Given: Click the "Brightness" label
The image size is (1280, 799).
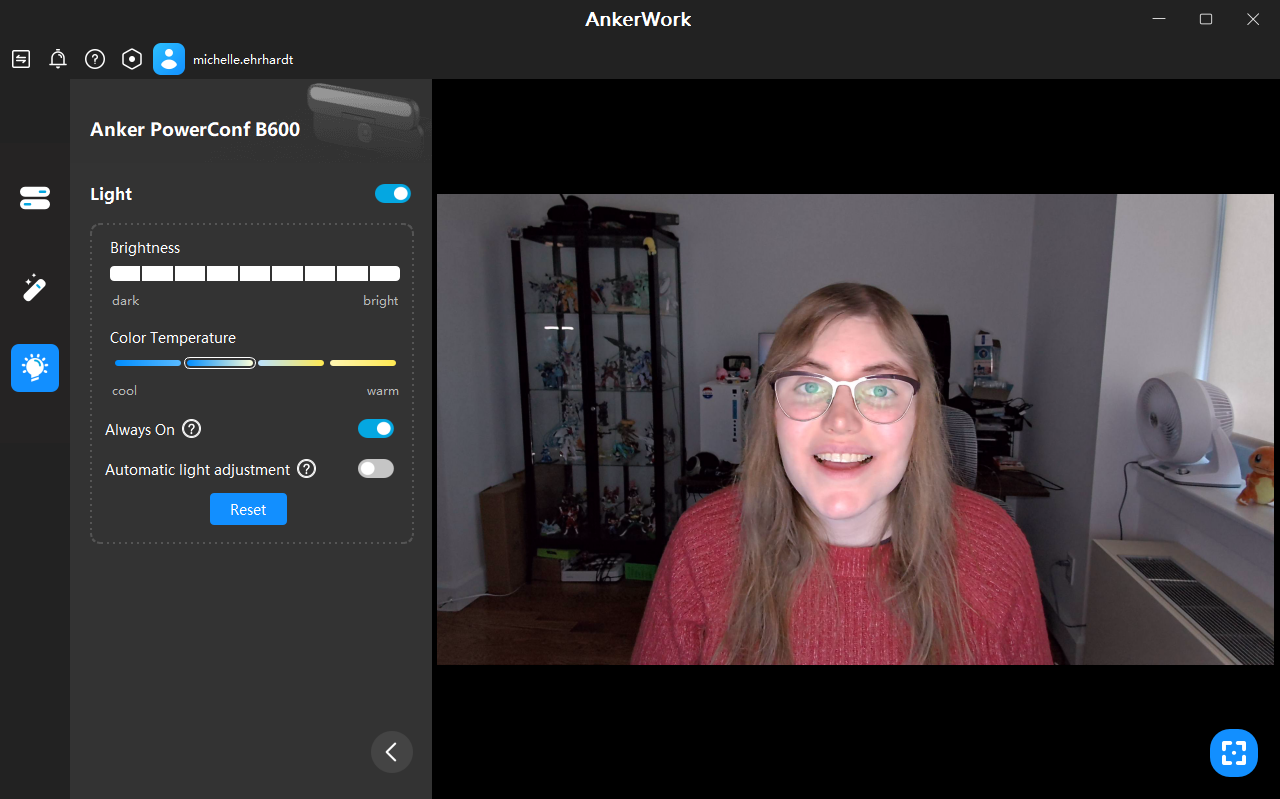Looking at the screenshot, I should (x=145, y=248).
